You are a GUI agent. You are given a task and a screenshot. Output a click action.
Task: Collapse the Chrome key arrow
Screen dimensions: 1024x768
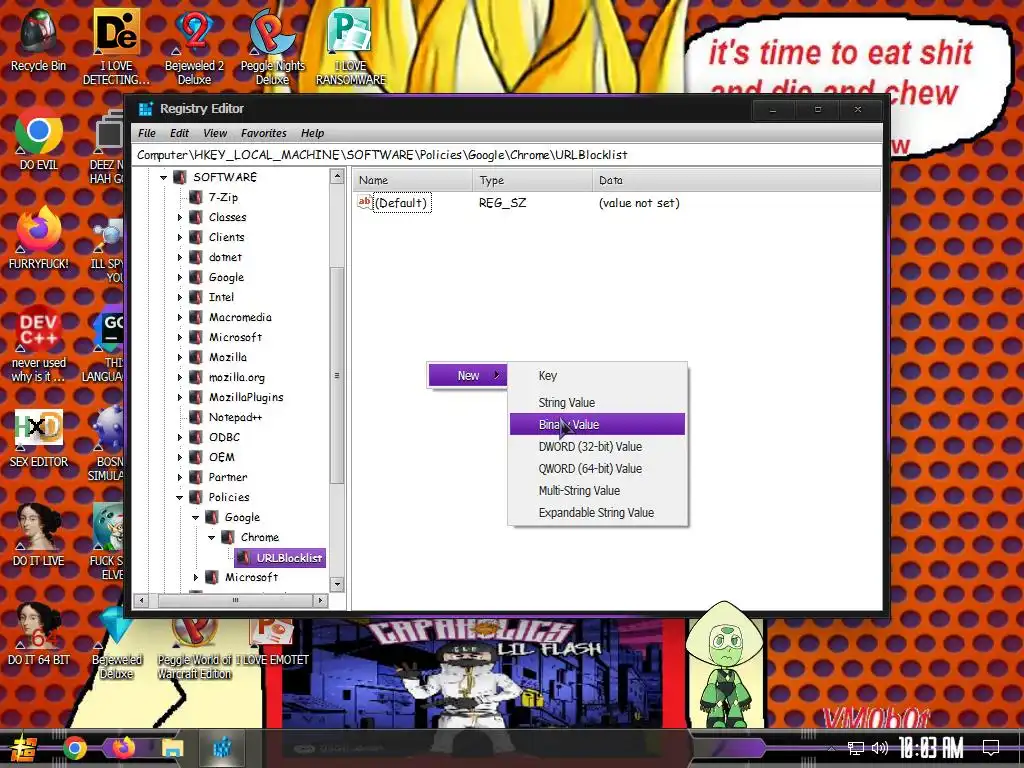click(x=212, y=537)
